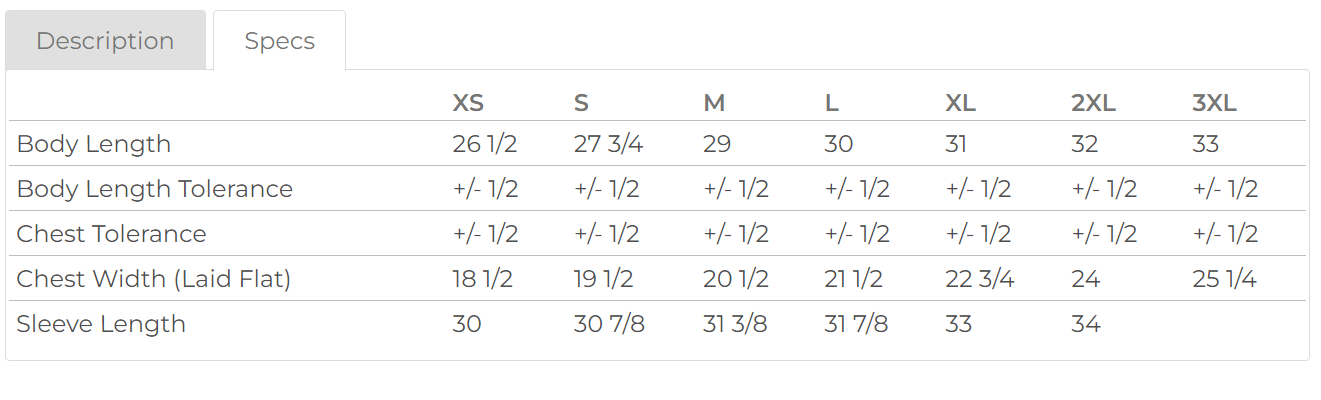The height and width of the screenshot is (400, 1321).
Task: Switch to the Description tab
Action: (x=105, y=41)
